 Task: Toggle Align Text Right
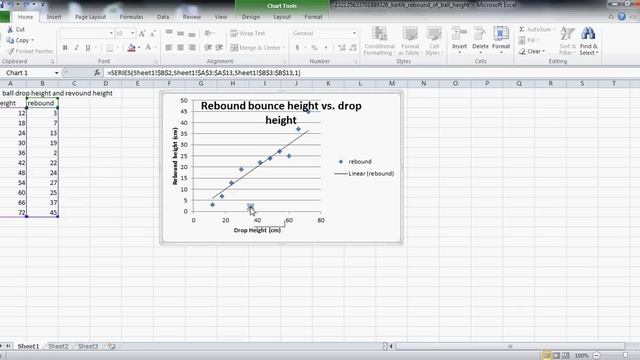tap(191, 48)
